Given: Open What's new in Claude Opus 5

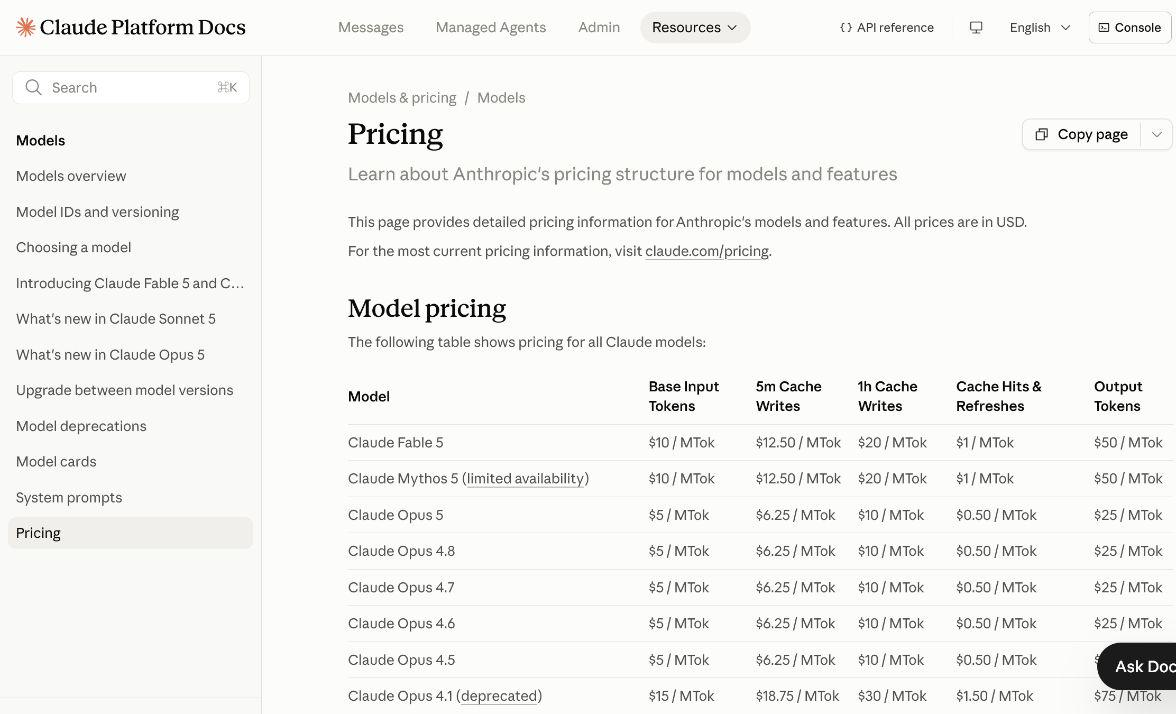Looking at the screenshot, I should pyautogui.click(x=110, y=355).
